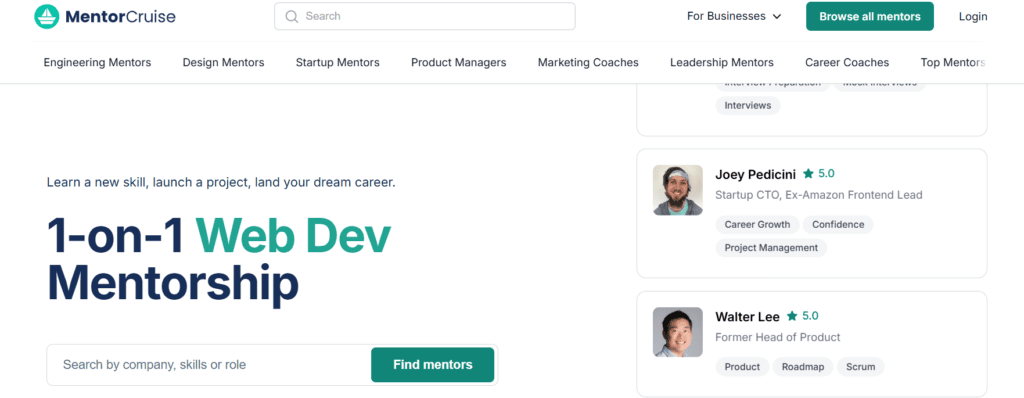Open the Marketing Coaches menu item
1024x398 pixels.
588,63
